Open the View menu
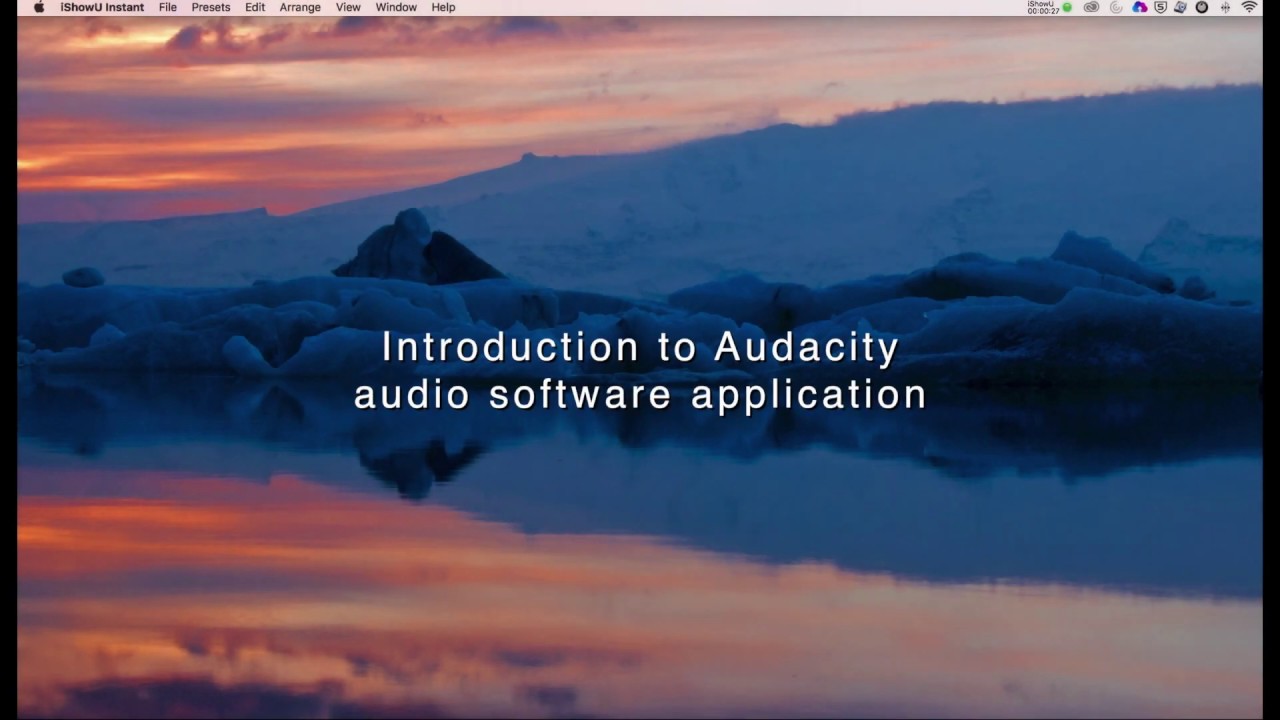The image size is (1280, 720). pos(348,7)
